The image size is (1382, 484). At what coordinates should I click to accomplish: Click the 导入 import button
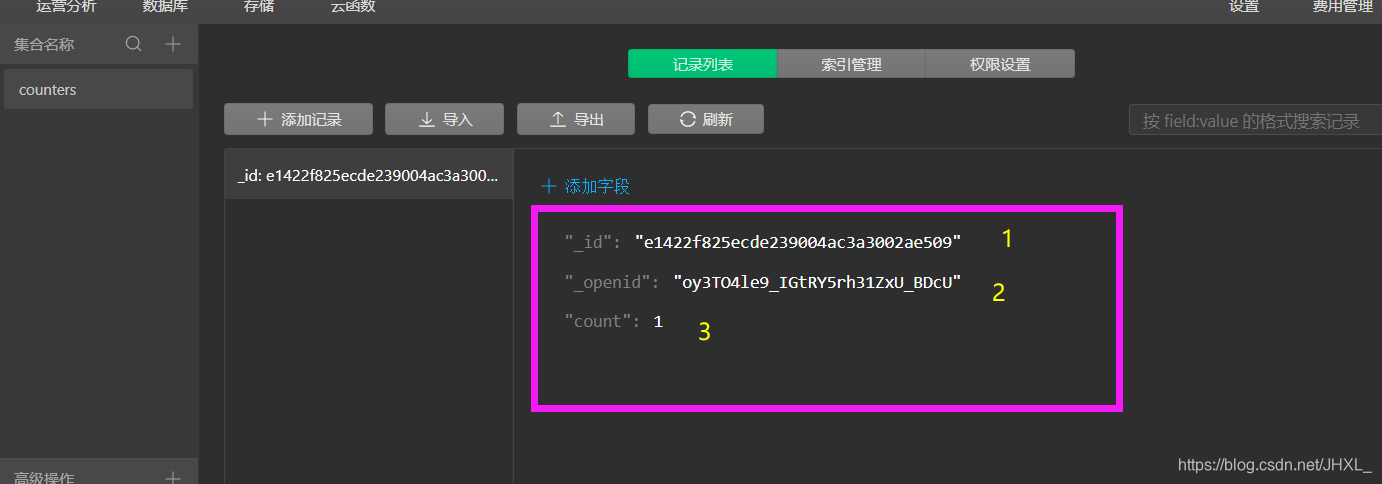[x=444, y=119]
